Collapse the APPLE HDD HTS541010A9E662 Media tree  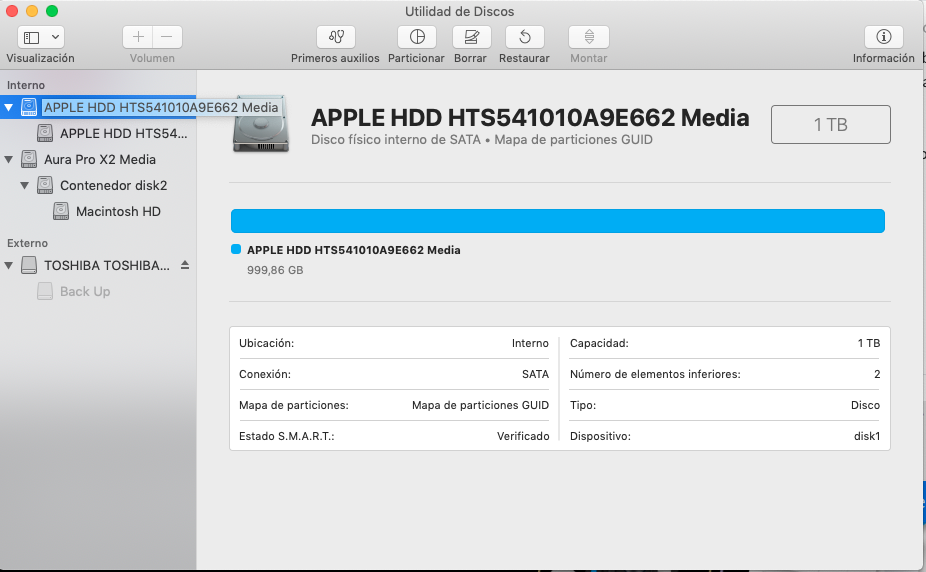tap(9, 107)
